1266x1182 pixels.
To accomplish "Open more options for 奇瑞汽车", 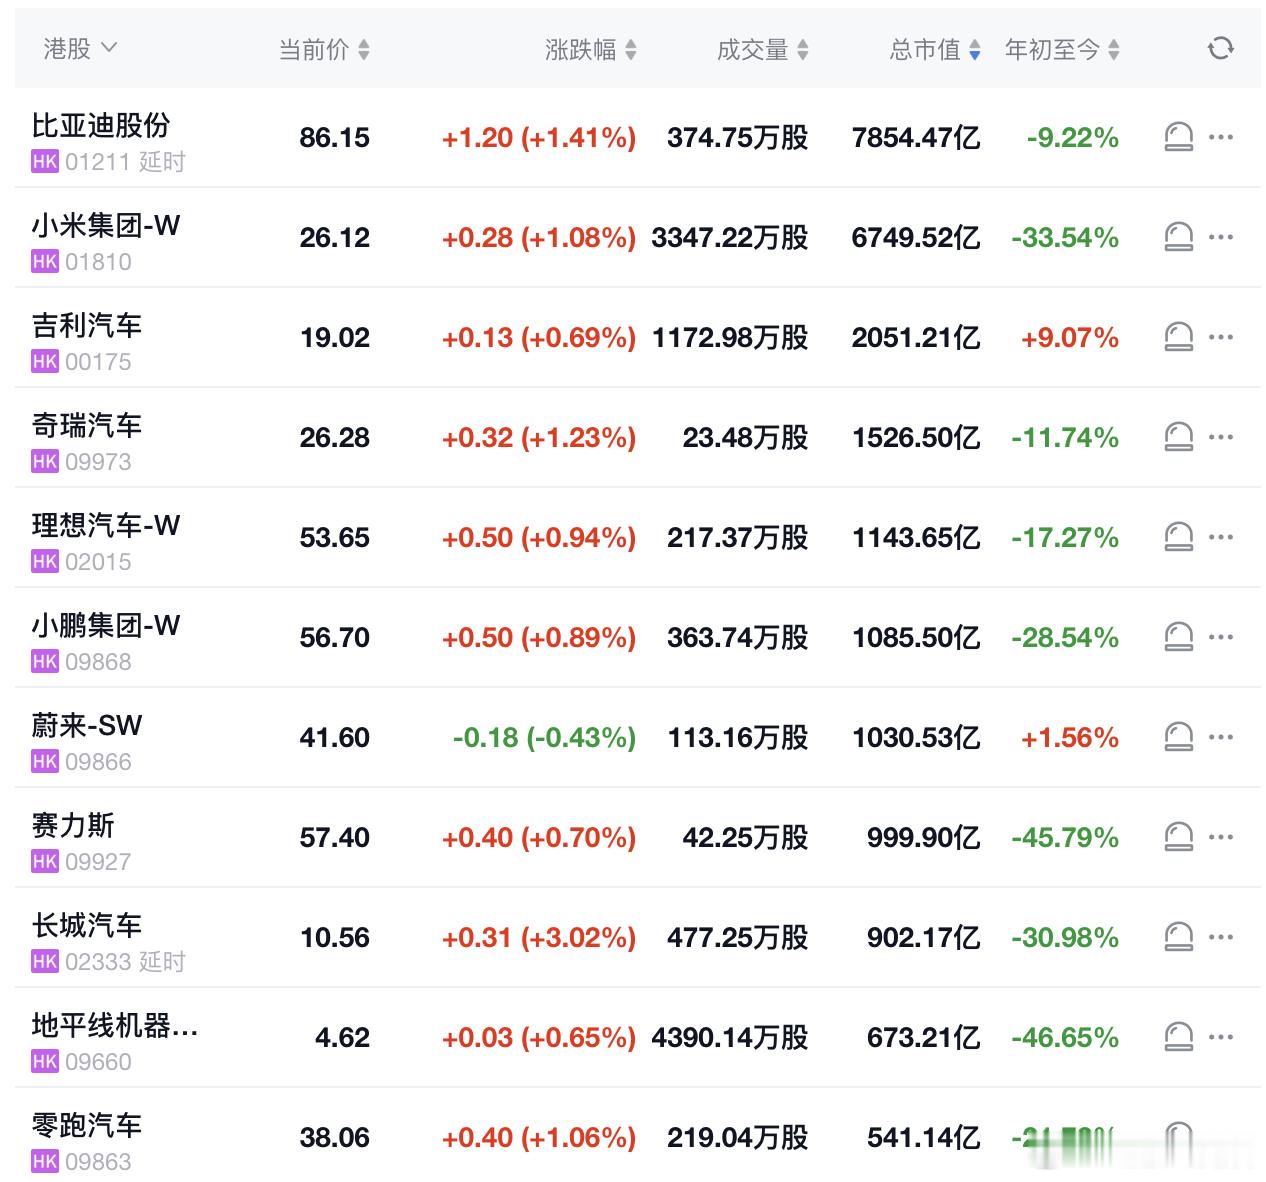I will 1221,437.
